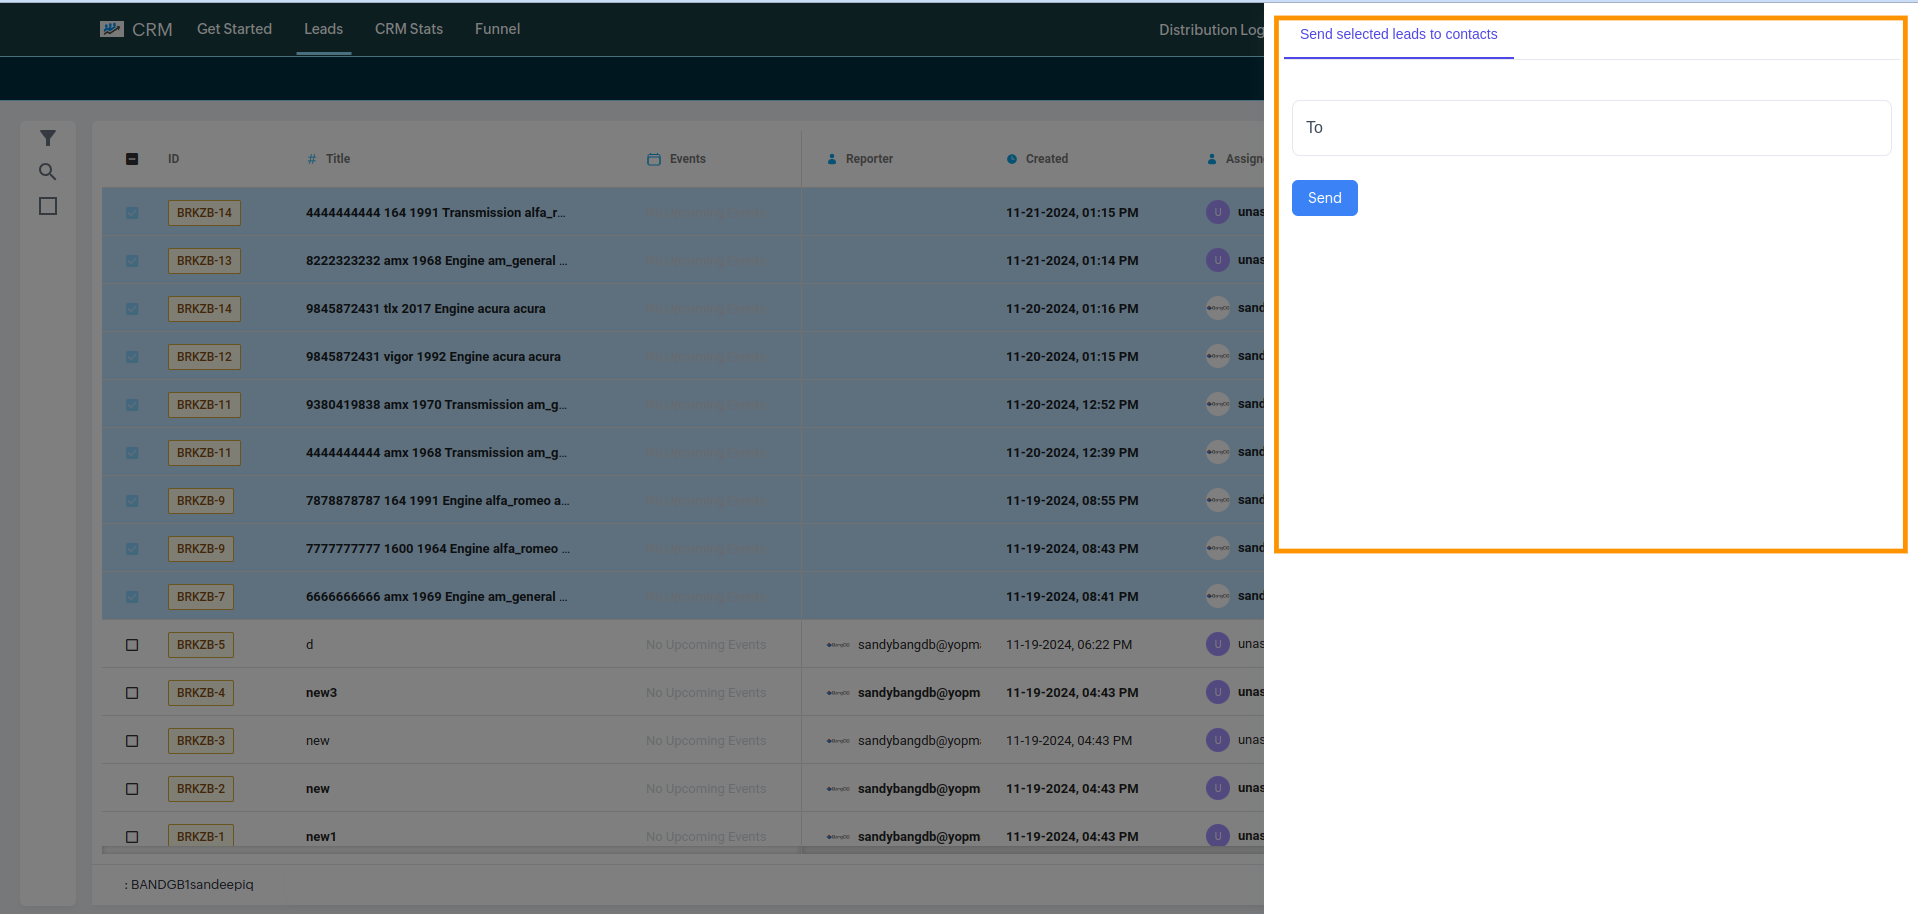Click the Reporter column header
The width and height of the screenshot is (1918, 914).
point(869,159)
